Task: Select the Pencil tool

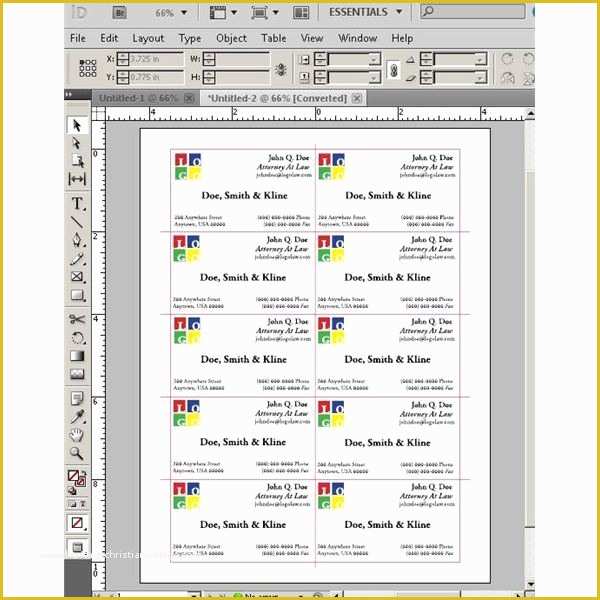Action: 77,259
